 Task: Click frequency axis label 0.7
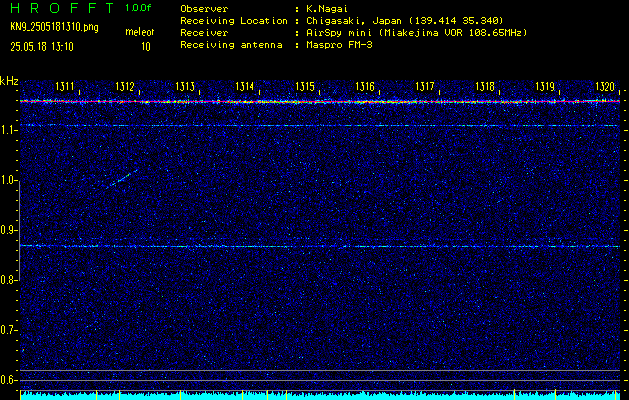pyautogui.click(x=8, y=330)
